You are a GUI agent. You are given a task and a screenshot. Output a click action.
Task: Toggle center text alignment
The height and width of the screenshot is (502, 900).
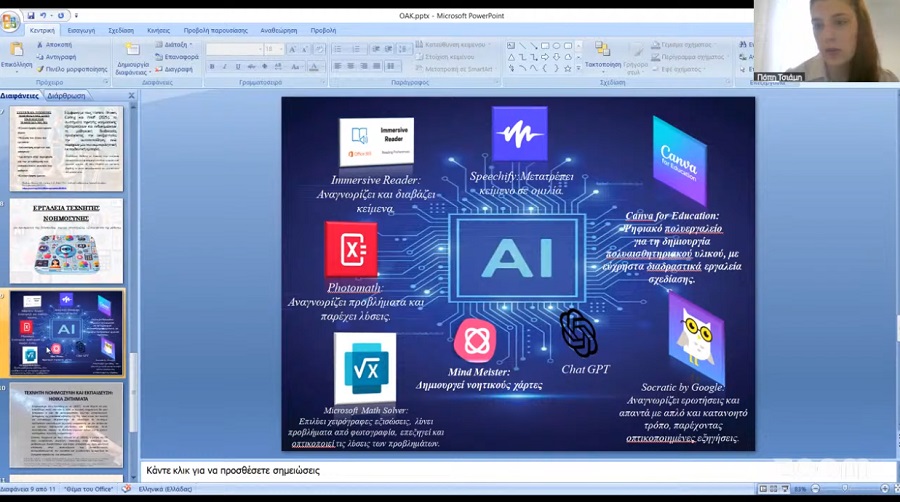(x=351, y=67)
